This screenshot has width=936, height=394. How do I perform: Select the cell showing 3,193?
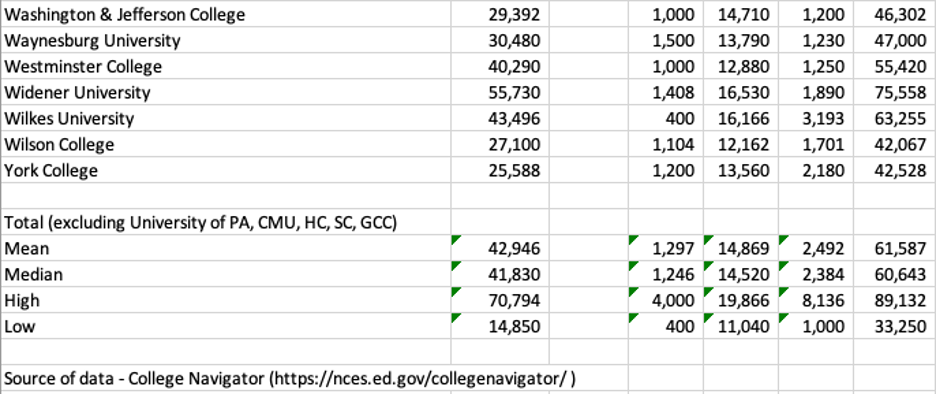click(816, 119)
